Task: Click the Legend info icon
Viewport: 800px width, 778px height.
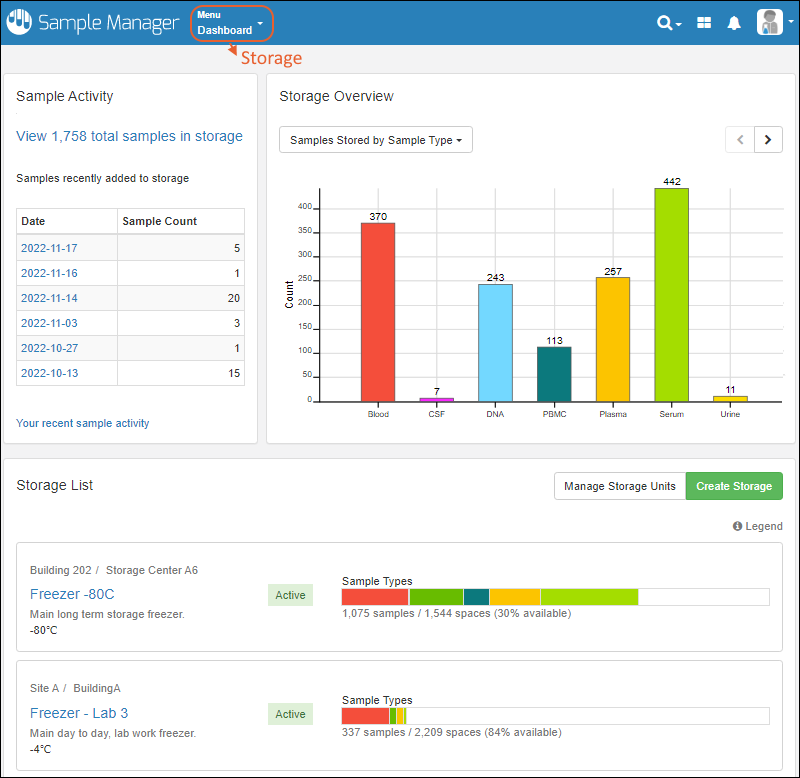Action: click(737, 526)
